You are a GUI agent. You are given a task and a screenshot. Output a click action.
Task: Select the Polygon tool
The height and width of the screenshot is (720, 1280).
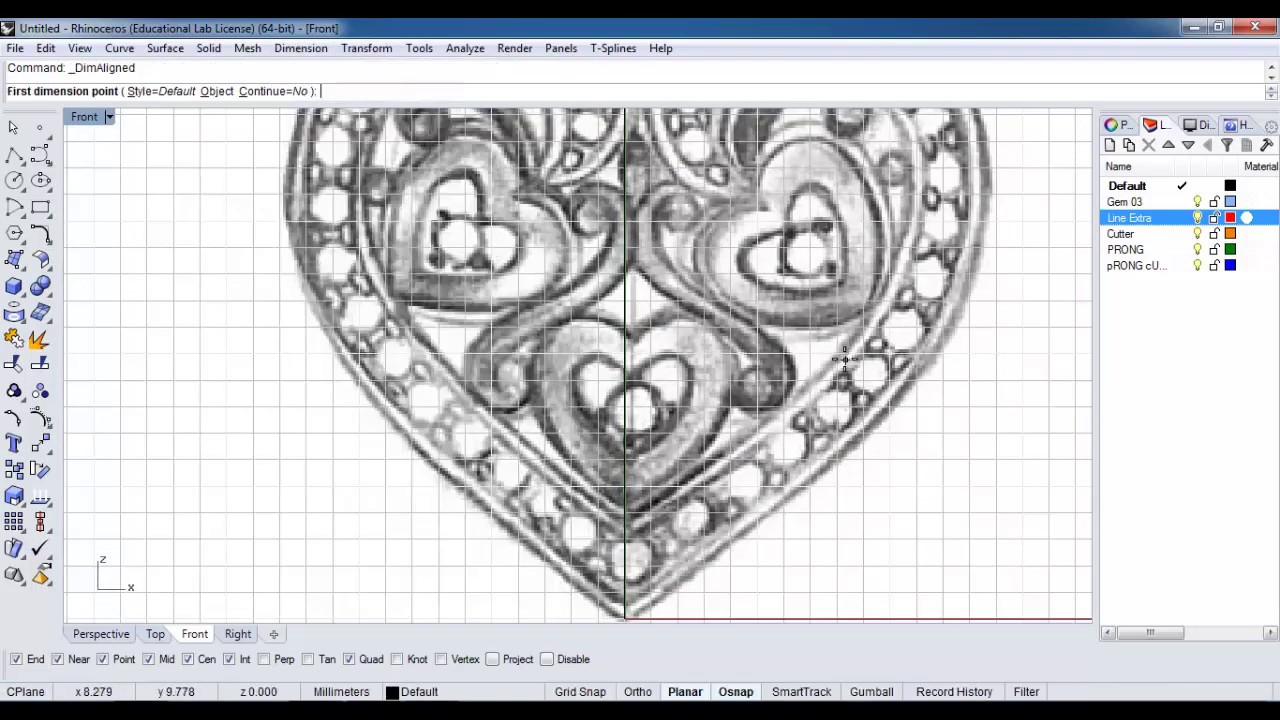(x=14, y=233)
